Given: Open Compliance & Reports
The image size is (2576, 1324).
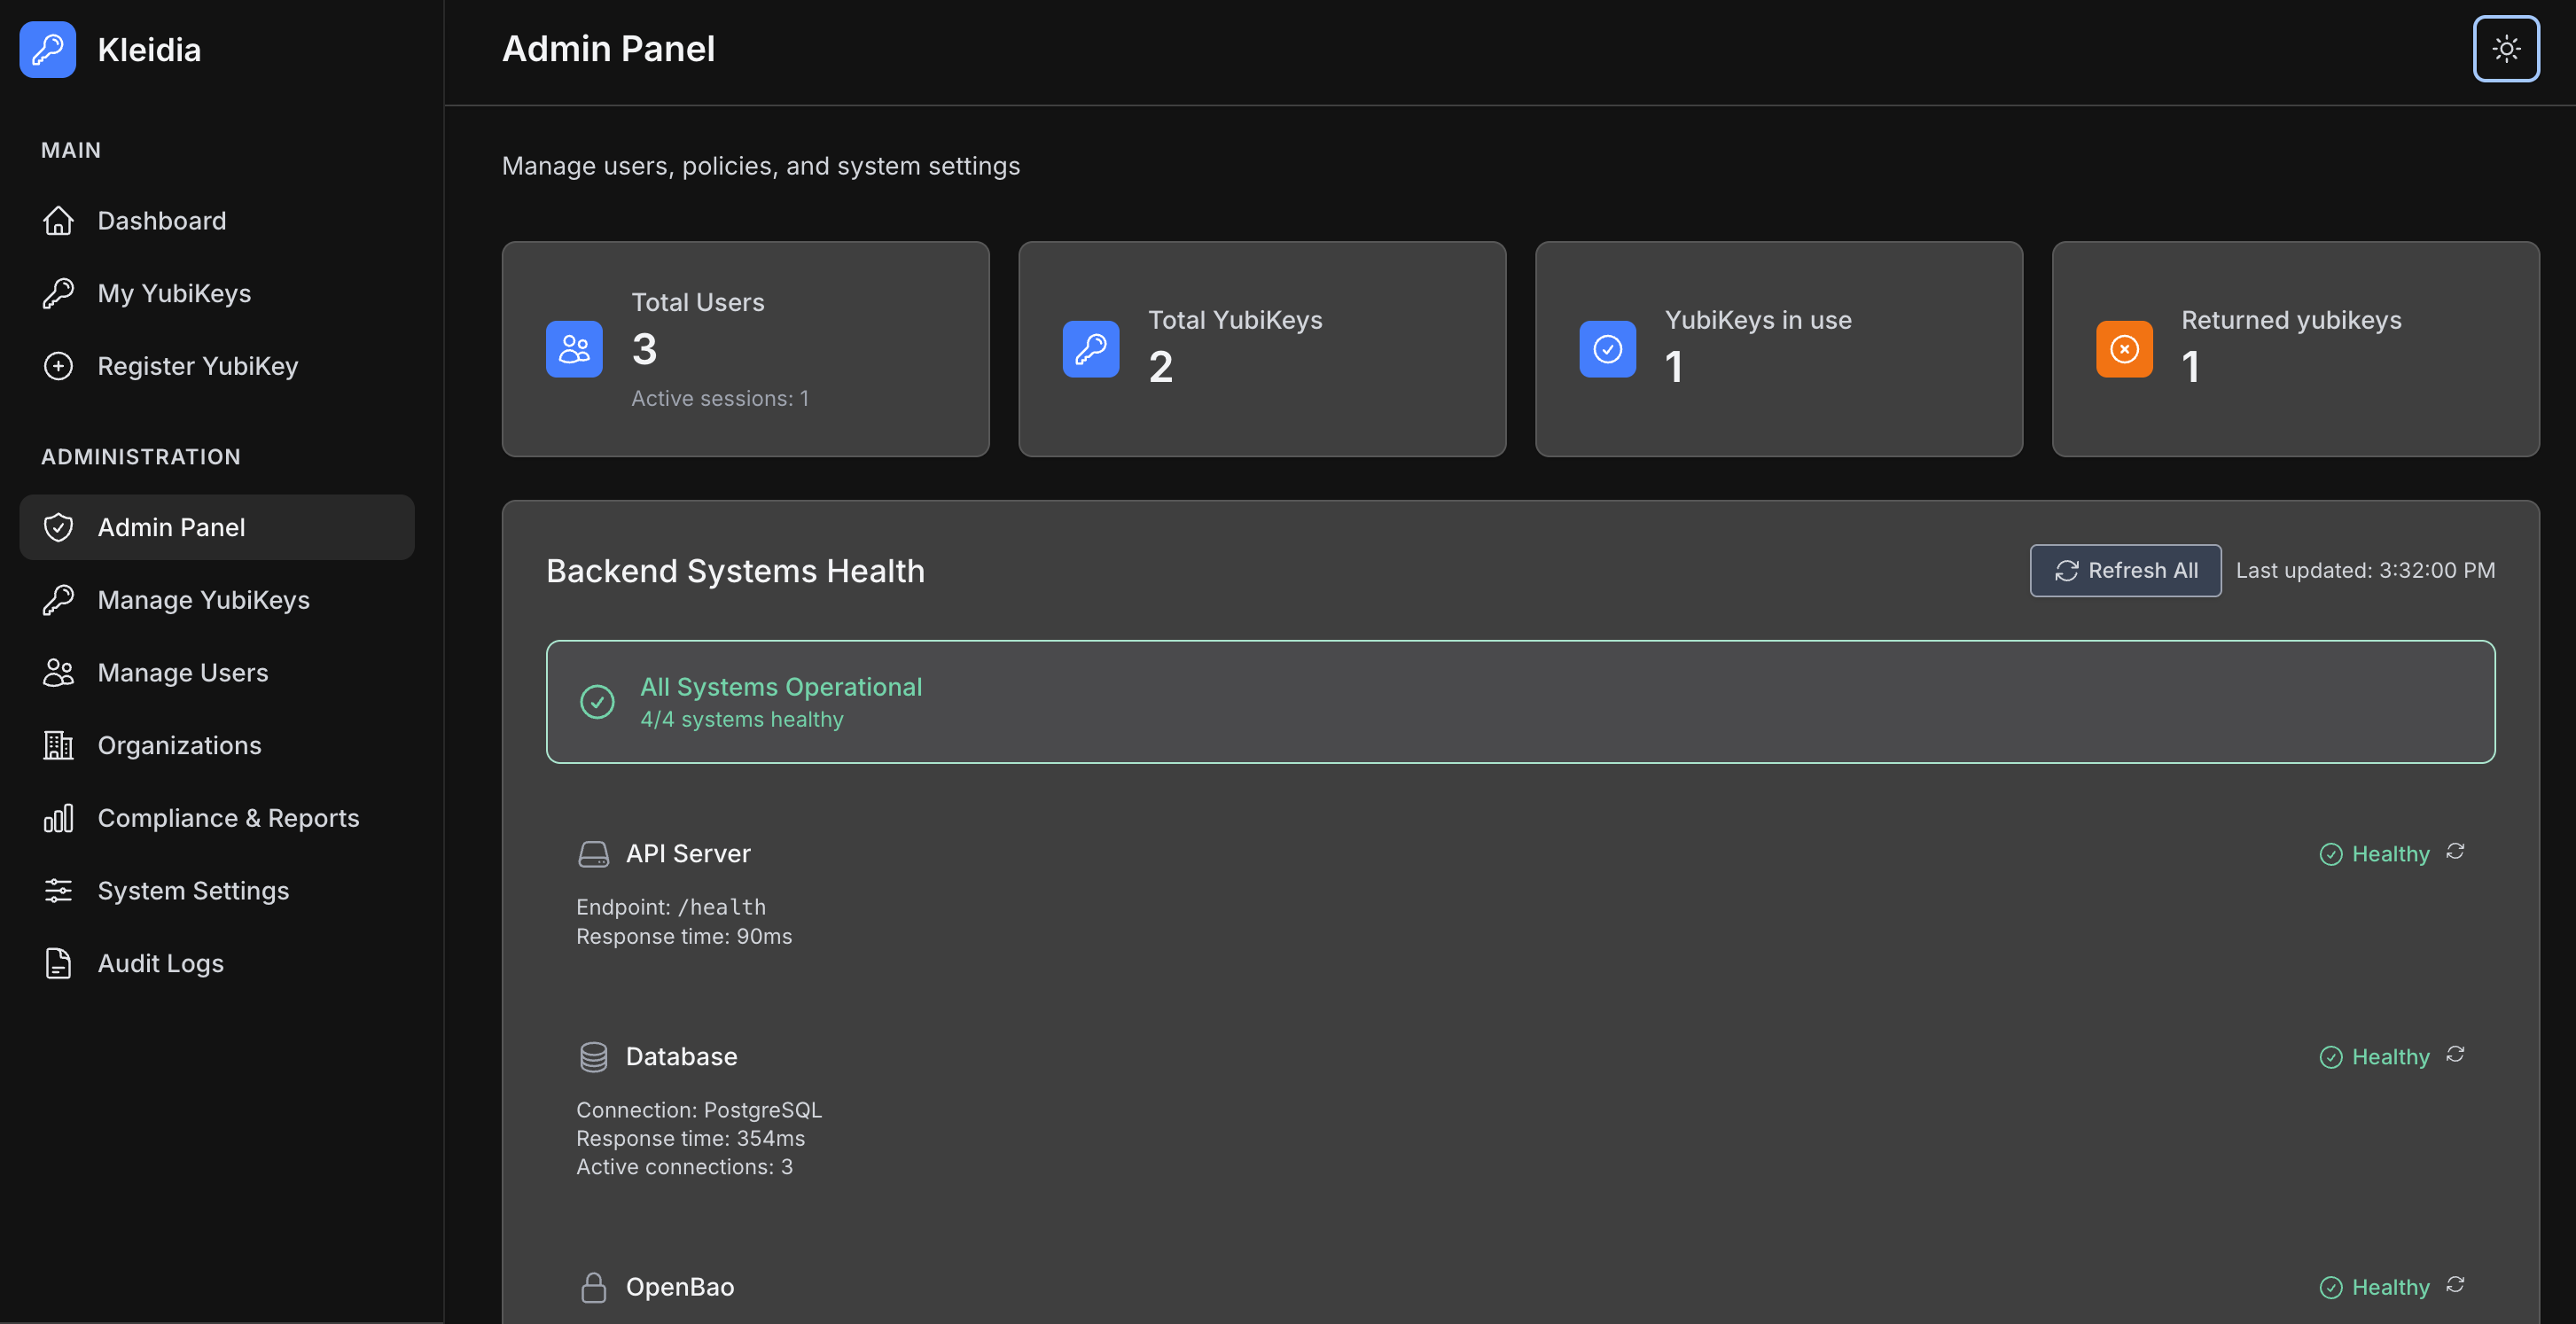Looking at the screenshot, I should (x=228, y=819).
